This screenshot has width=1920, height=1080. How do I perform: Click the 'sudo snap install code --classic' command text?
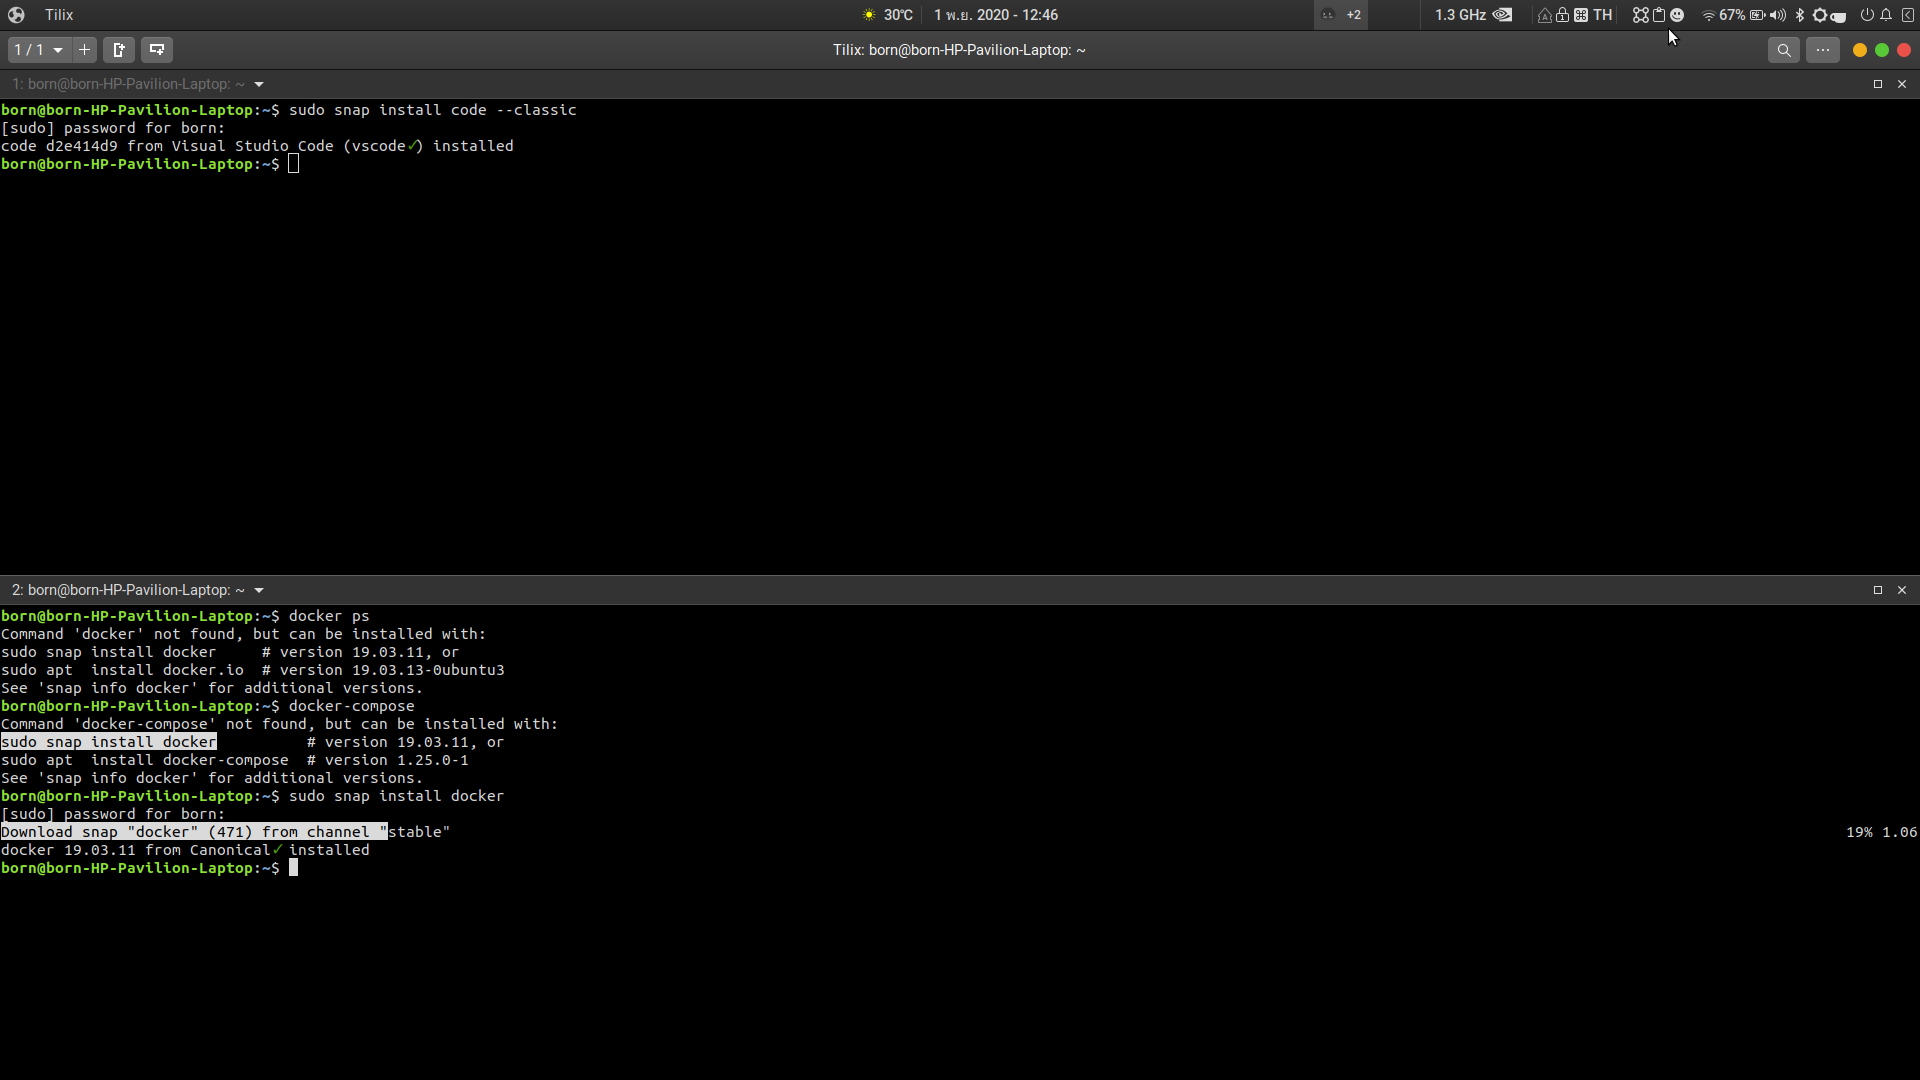pos(433,110)
